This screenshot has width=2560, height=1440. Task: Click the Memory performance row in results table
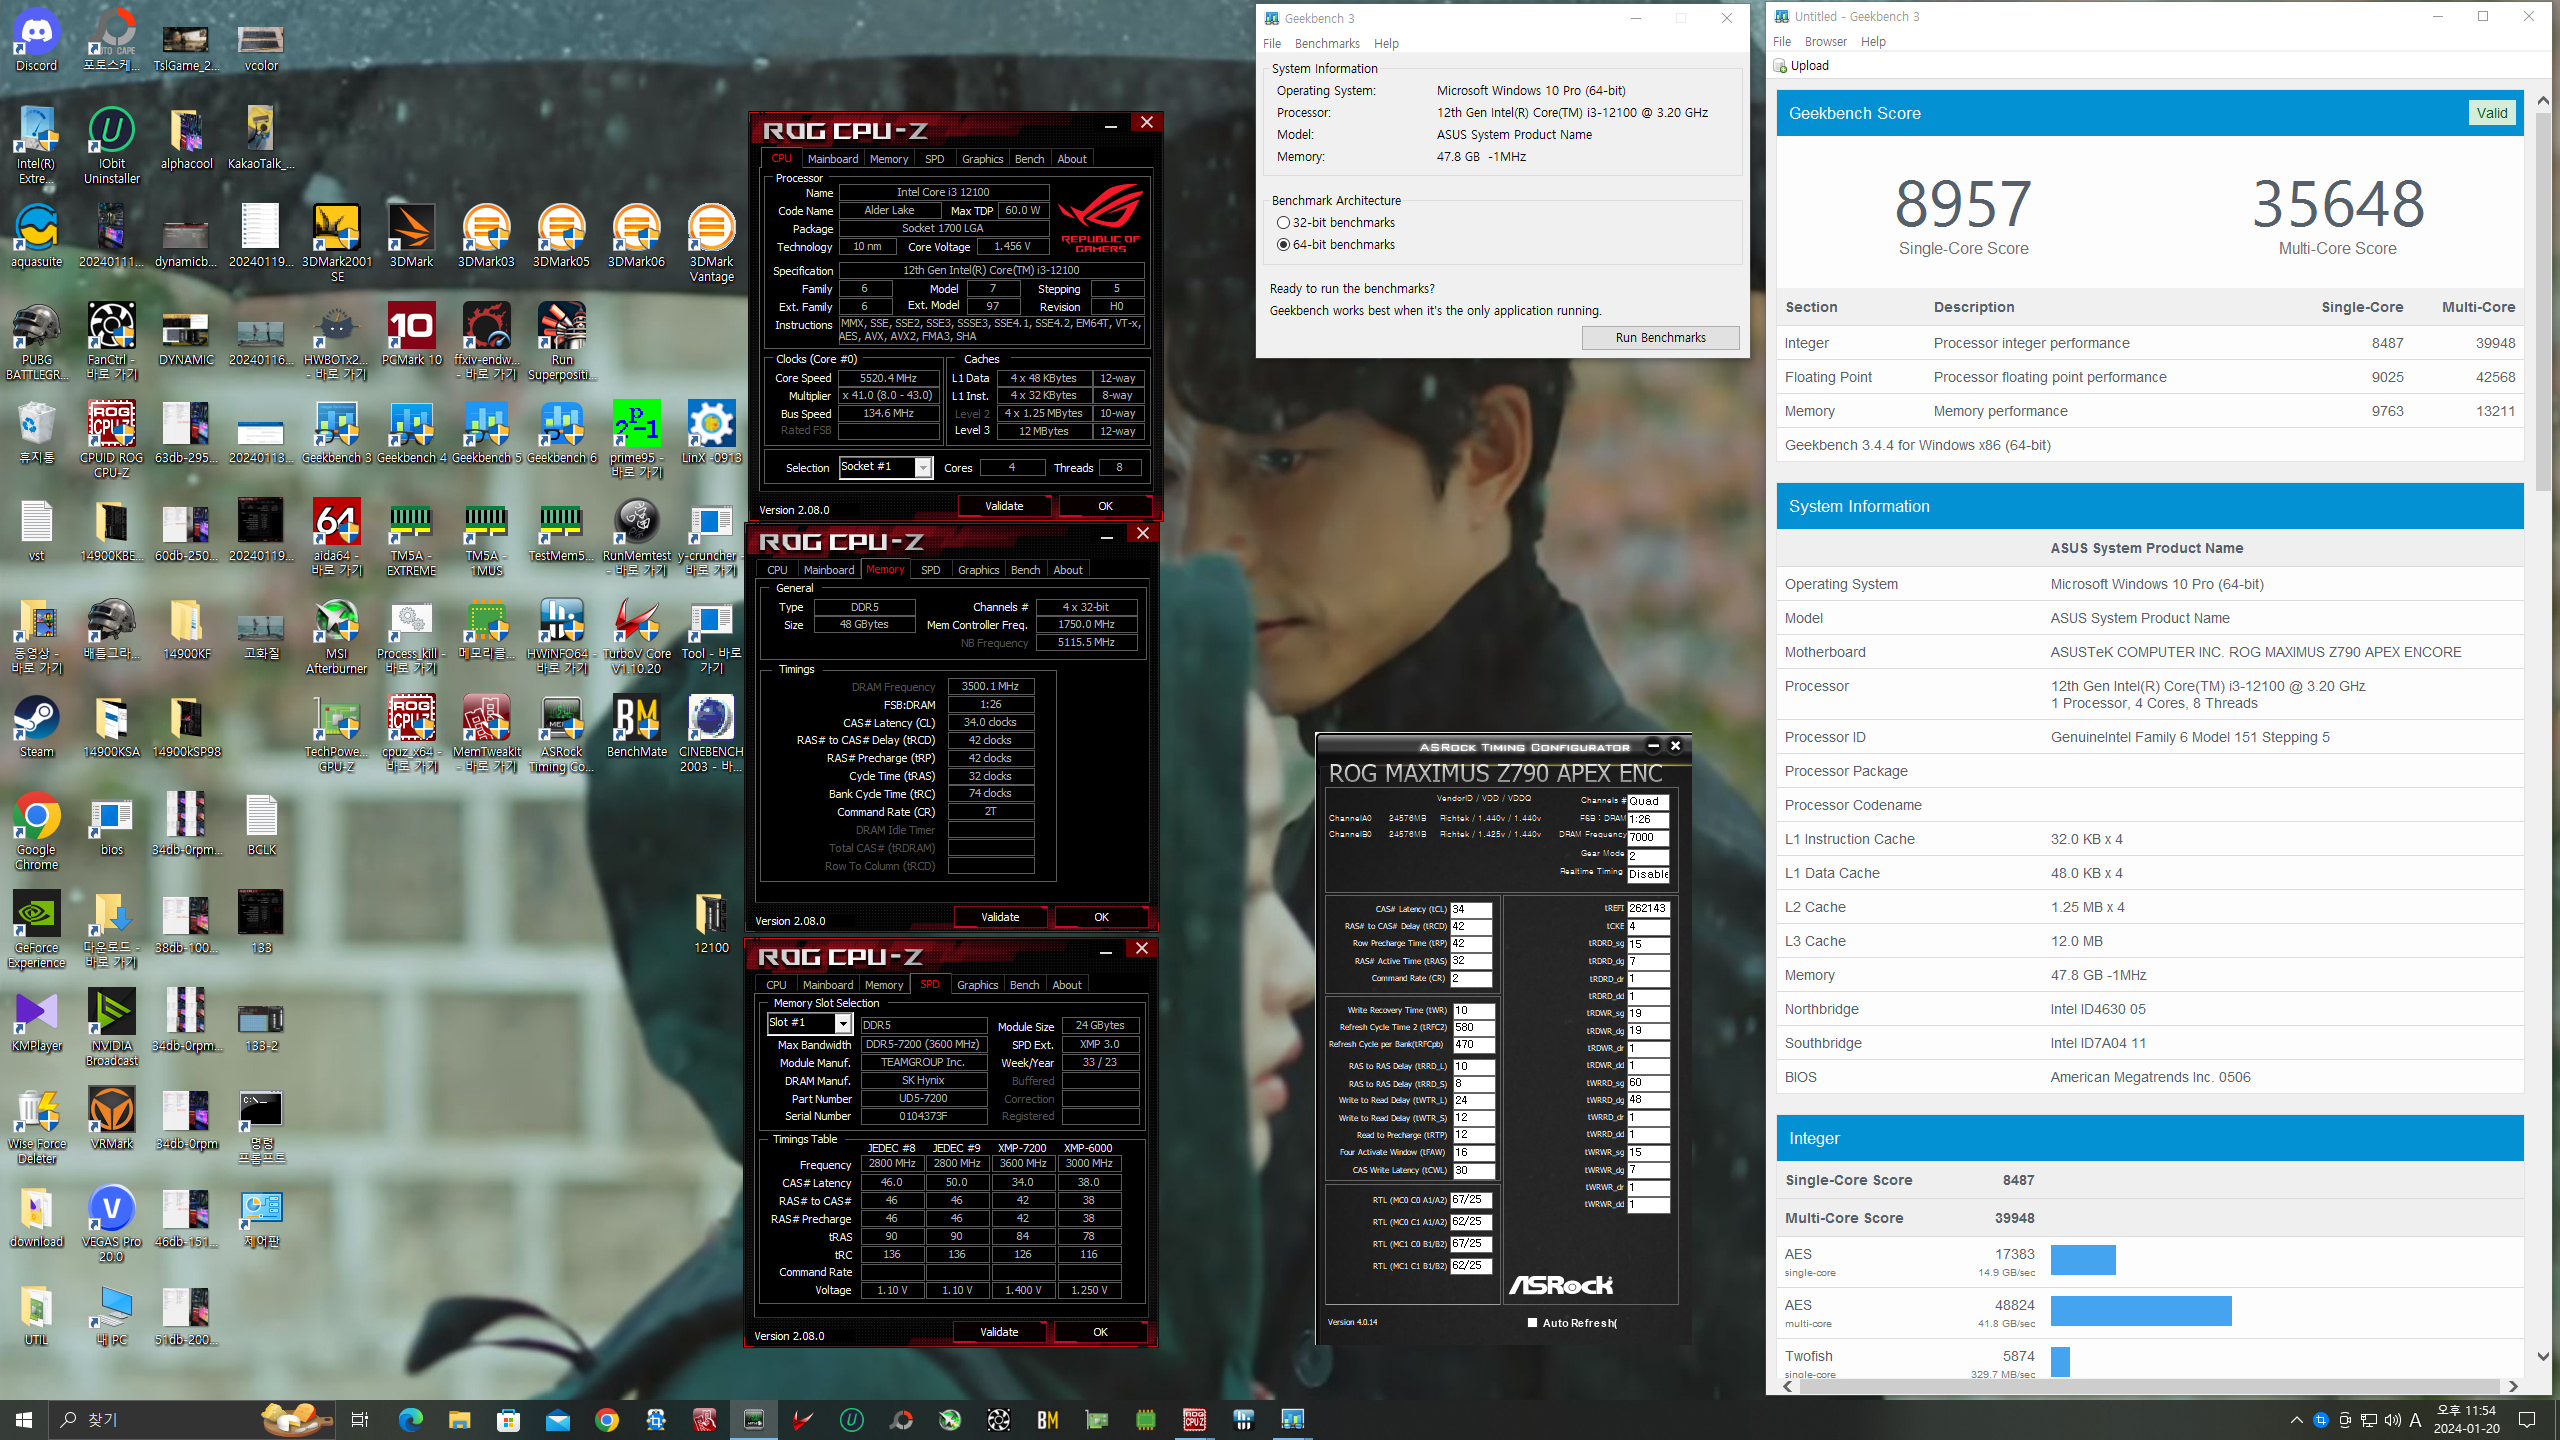click(2150, 411)
